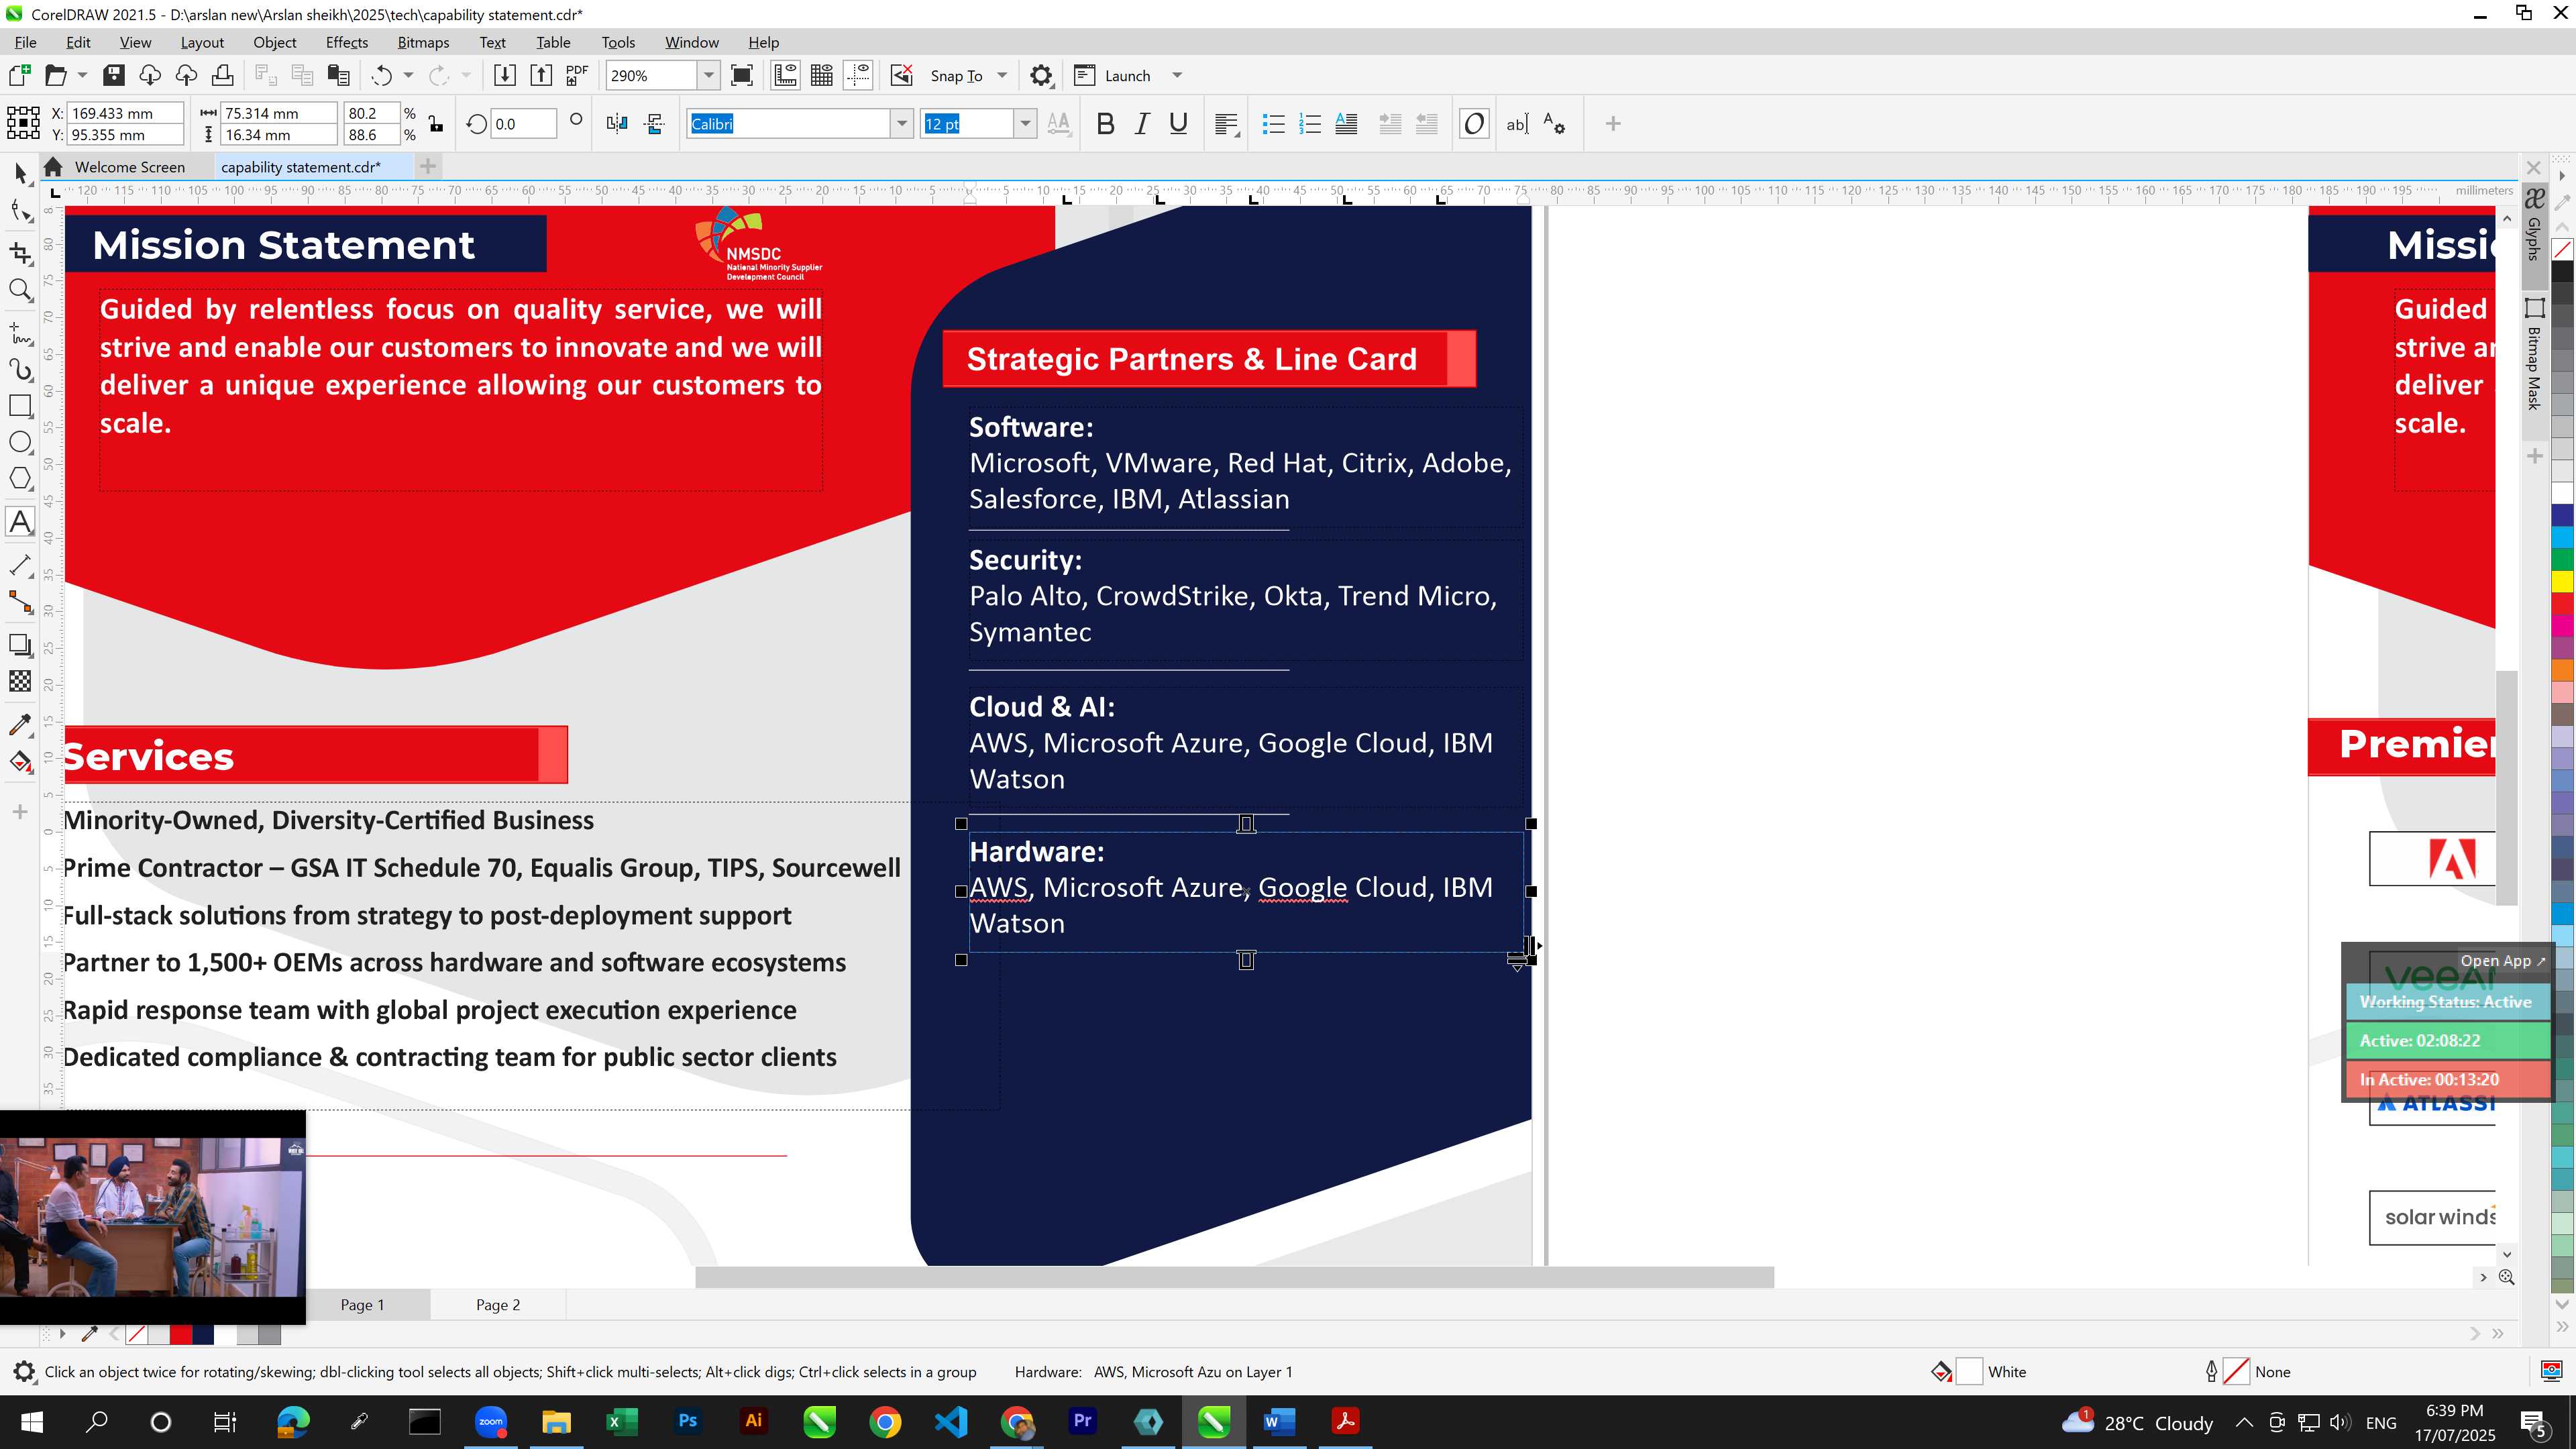The height and width of the screenshot is (1449, 2576).
Task: Open Word from the Windows taskbar
Action: [x=1279, y=1421]
